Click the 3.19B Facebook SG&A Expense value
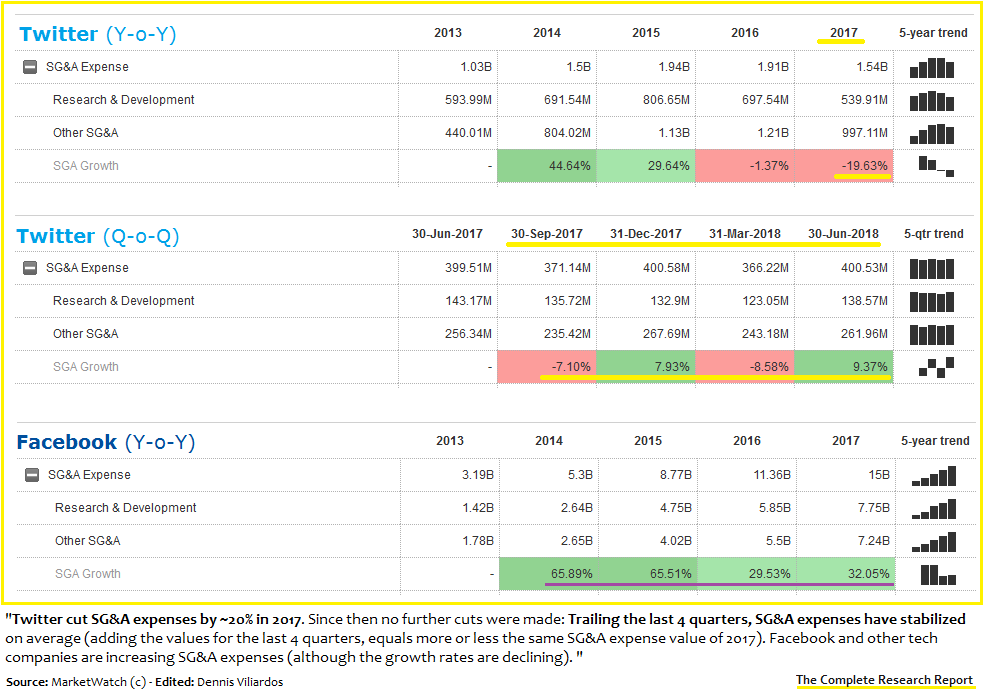 click(x=478, y=475)
